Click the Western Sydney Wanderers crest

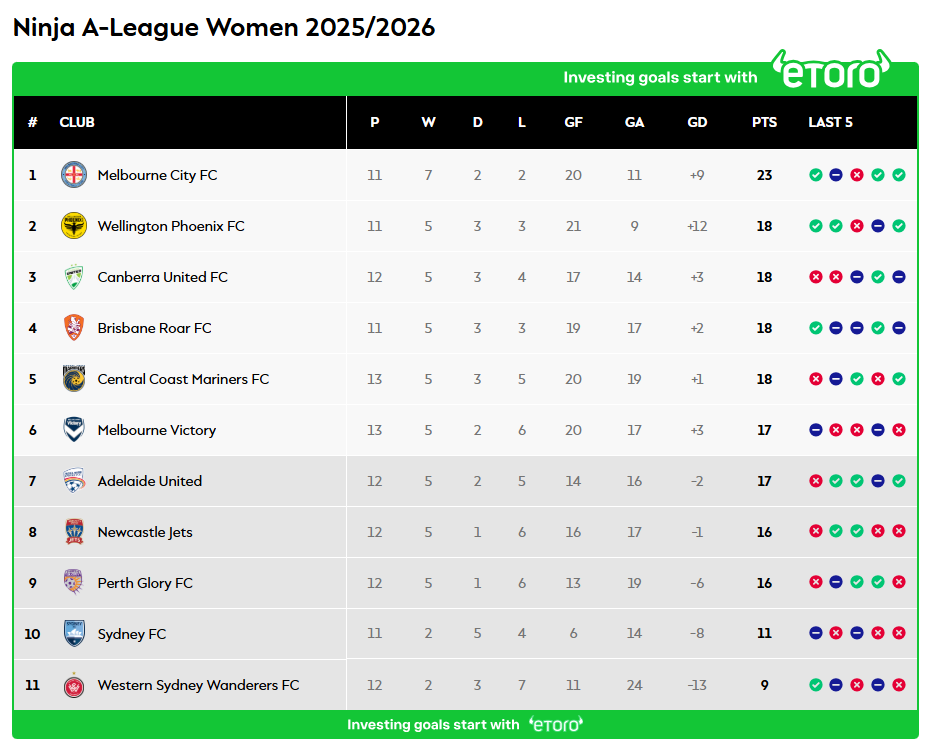pyautogui.click(x=74, y=685)
